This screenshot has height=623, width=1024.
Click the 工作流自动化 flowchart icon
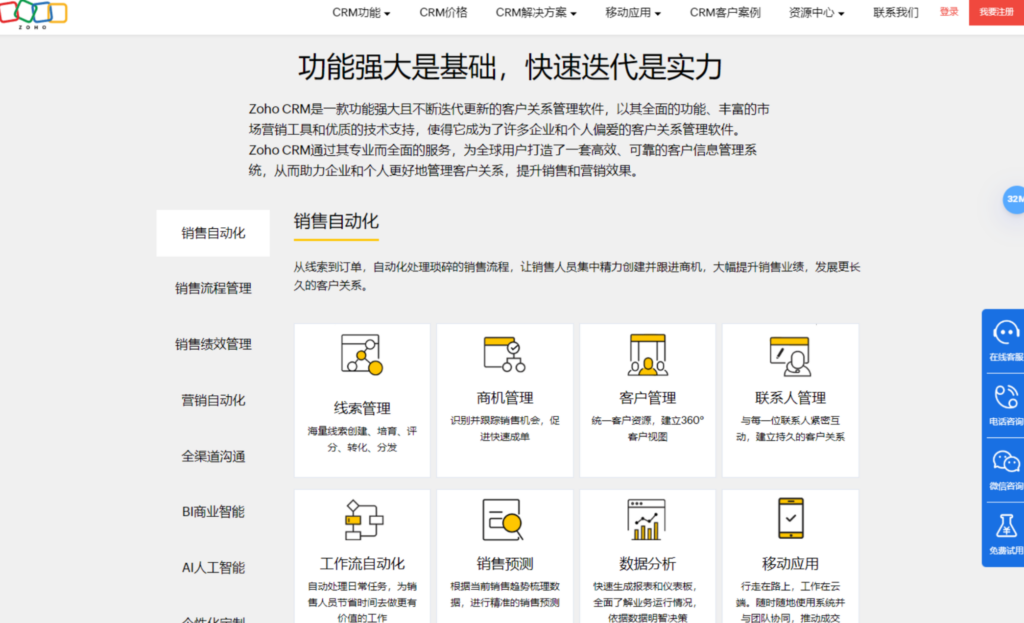[x=361, y=518]
